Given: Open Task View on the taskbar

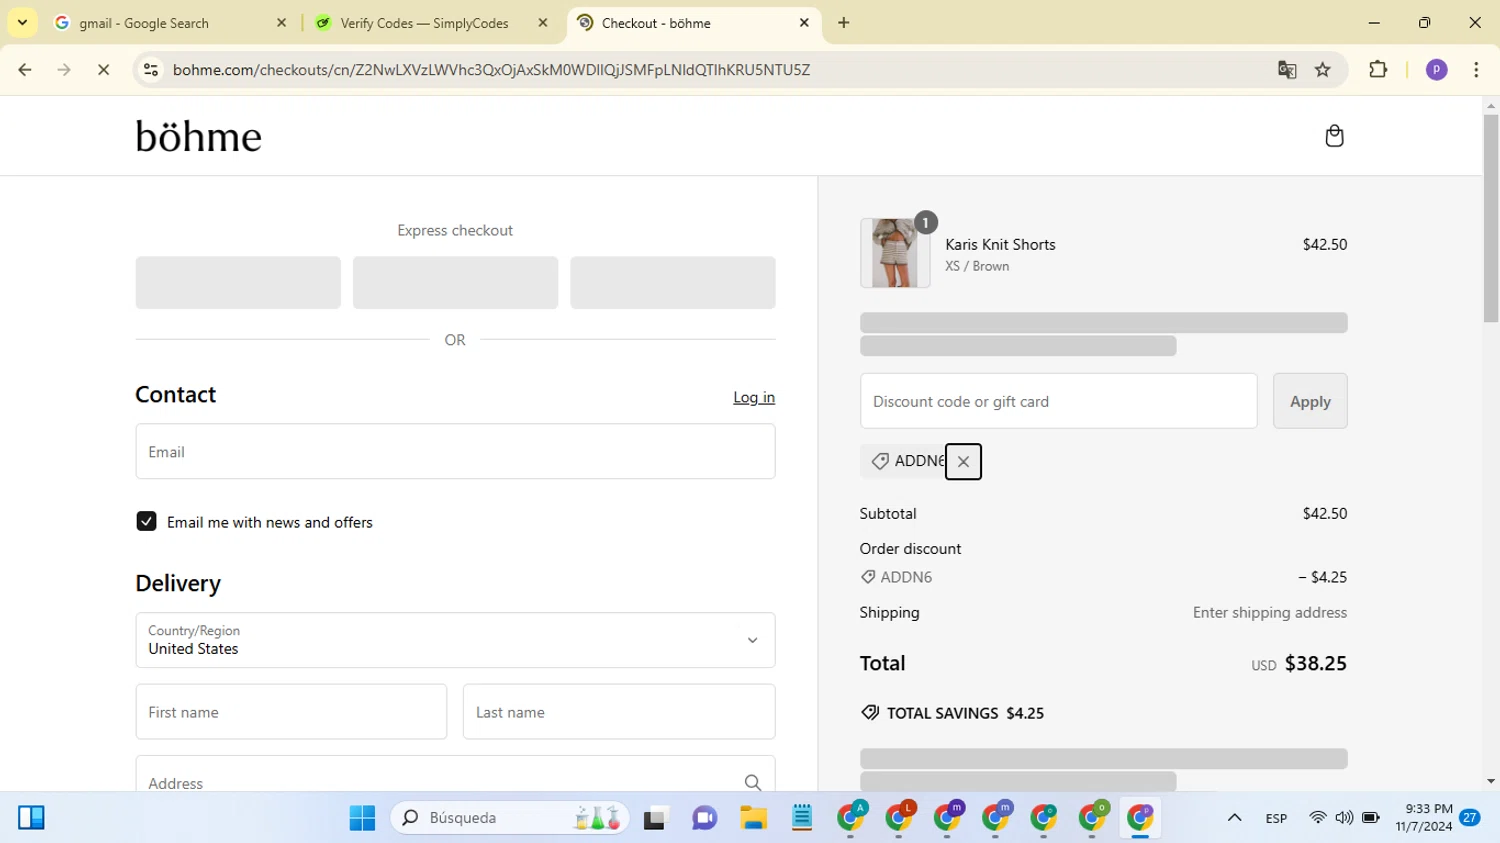Looking at the screenshot, I should pos(655,818).
